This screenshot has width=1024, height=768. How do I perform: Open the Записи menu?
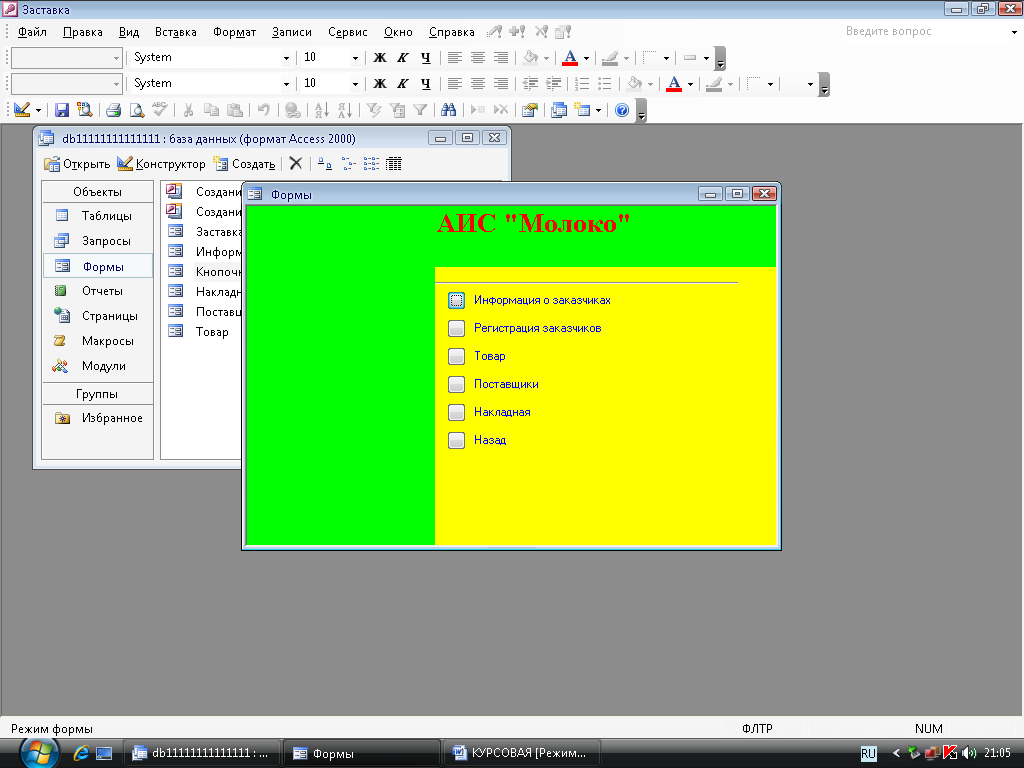pyautogui.click(x=292, y=31)
